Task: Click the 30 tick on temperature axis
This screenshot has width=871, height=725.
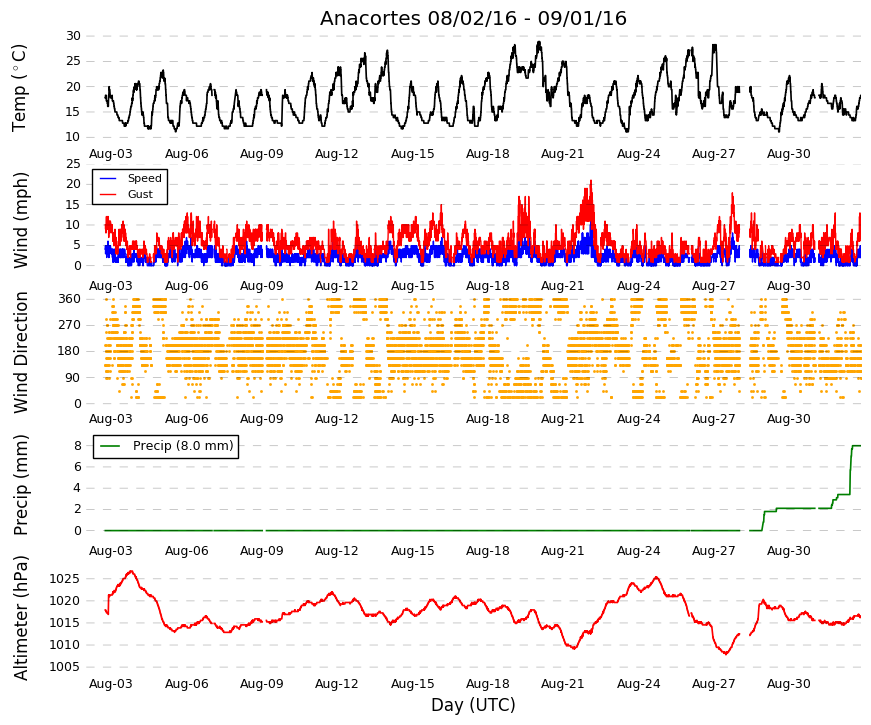Action: pos(73,36)
